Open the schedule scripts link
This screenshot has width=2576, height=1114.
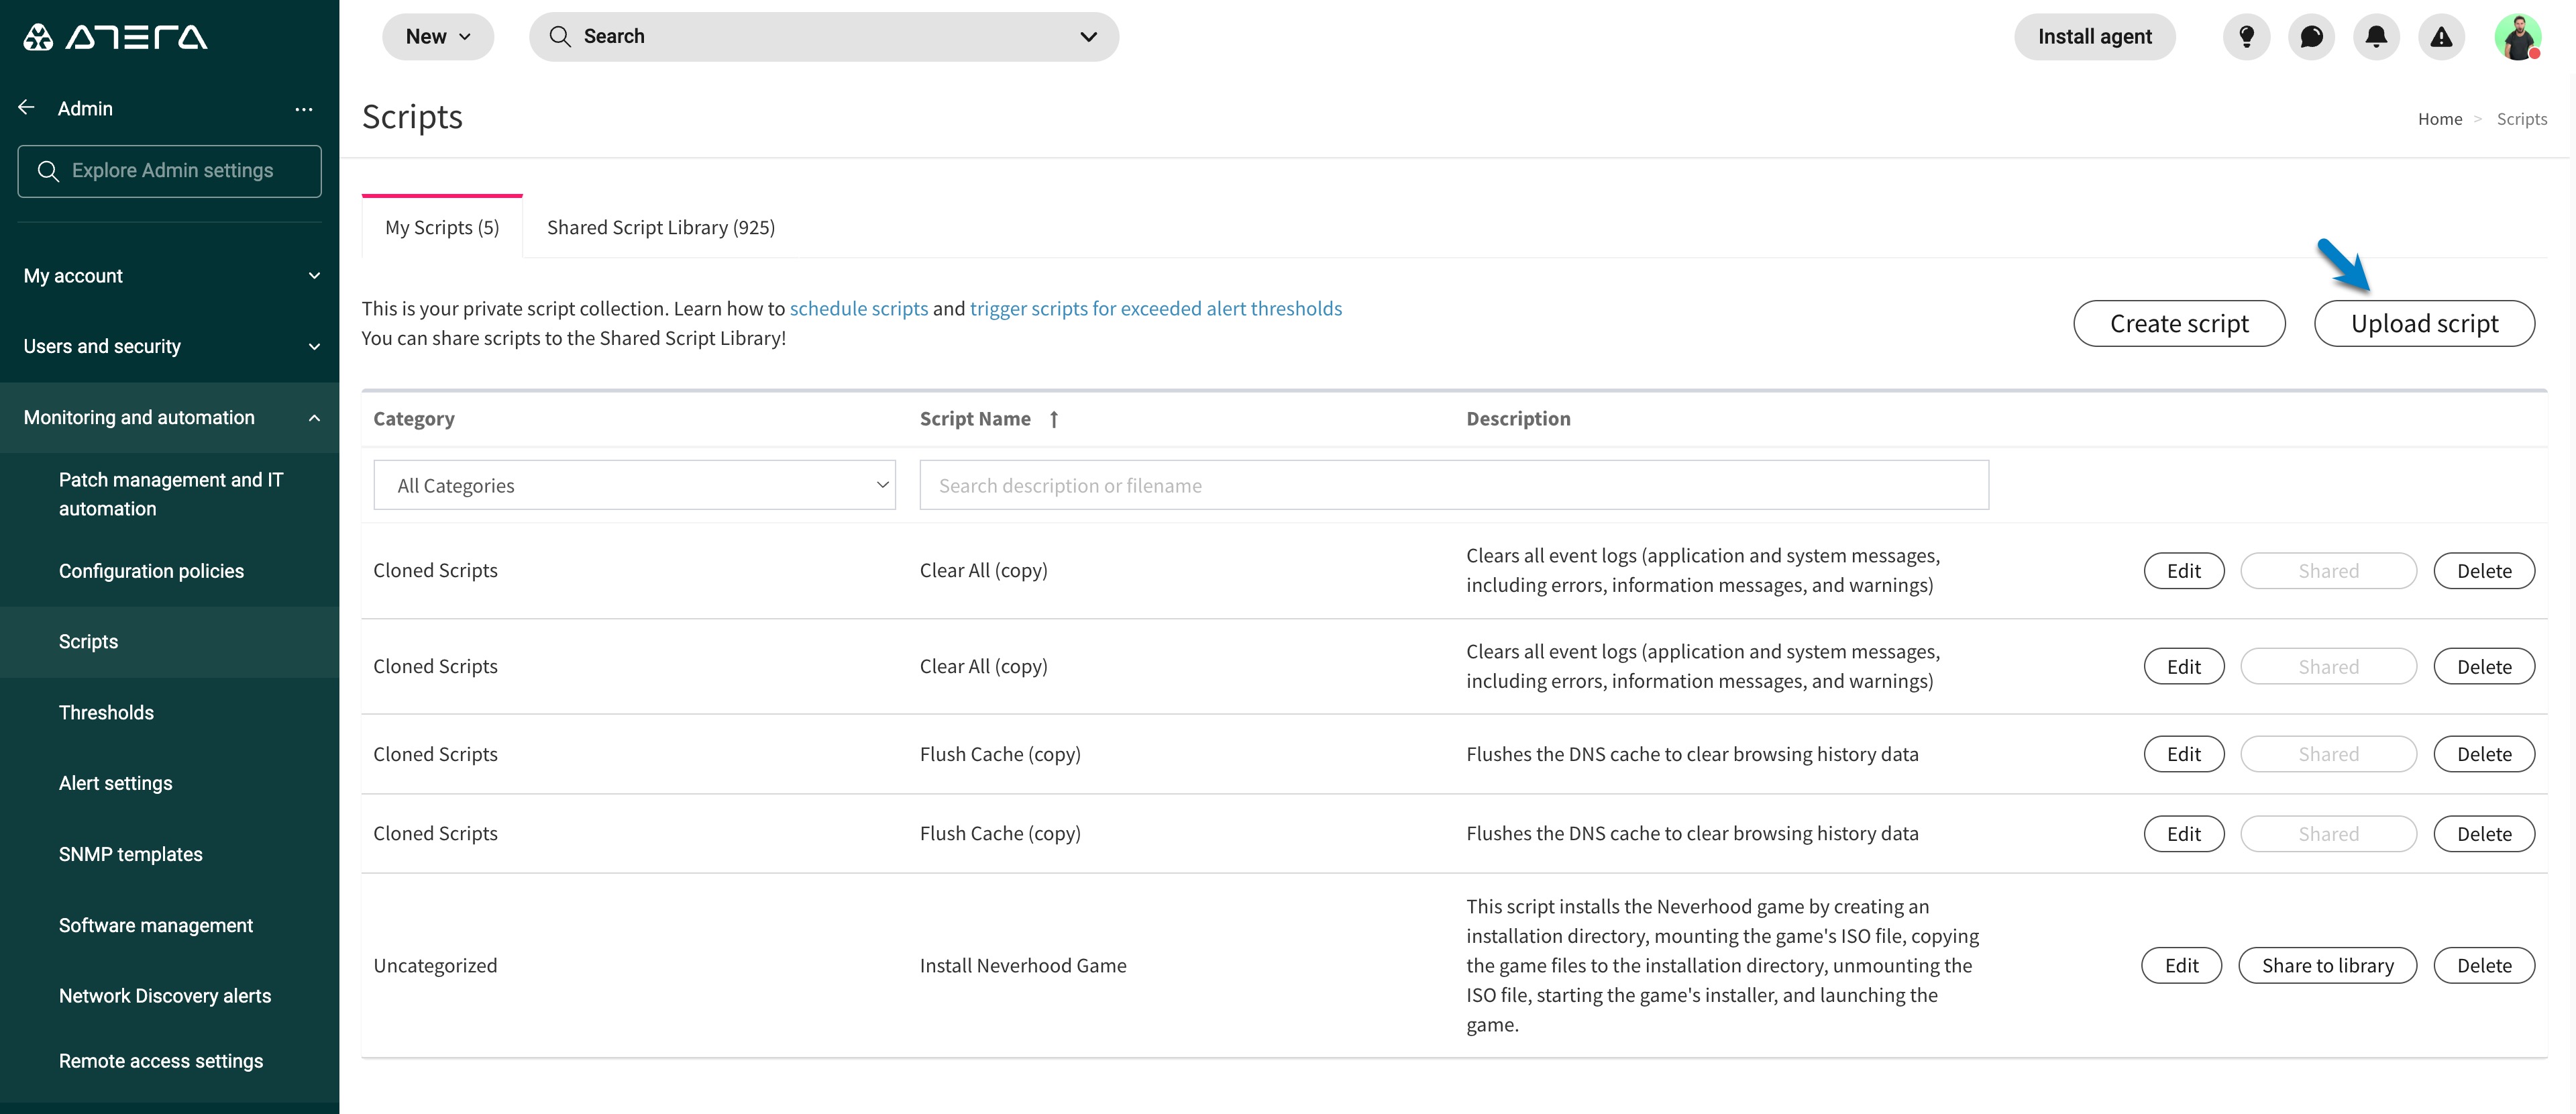(x=858, y=308)
